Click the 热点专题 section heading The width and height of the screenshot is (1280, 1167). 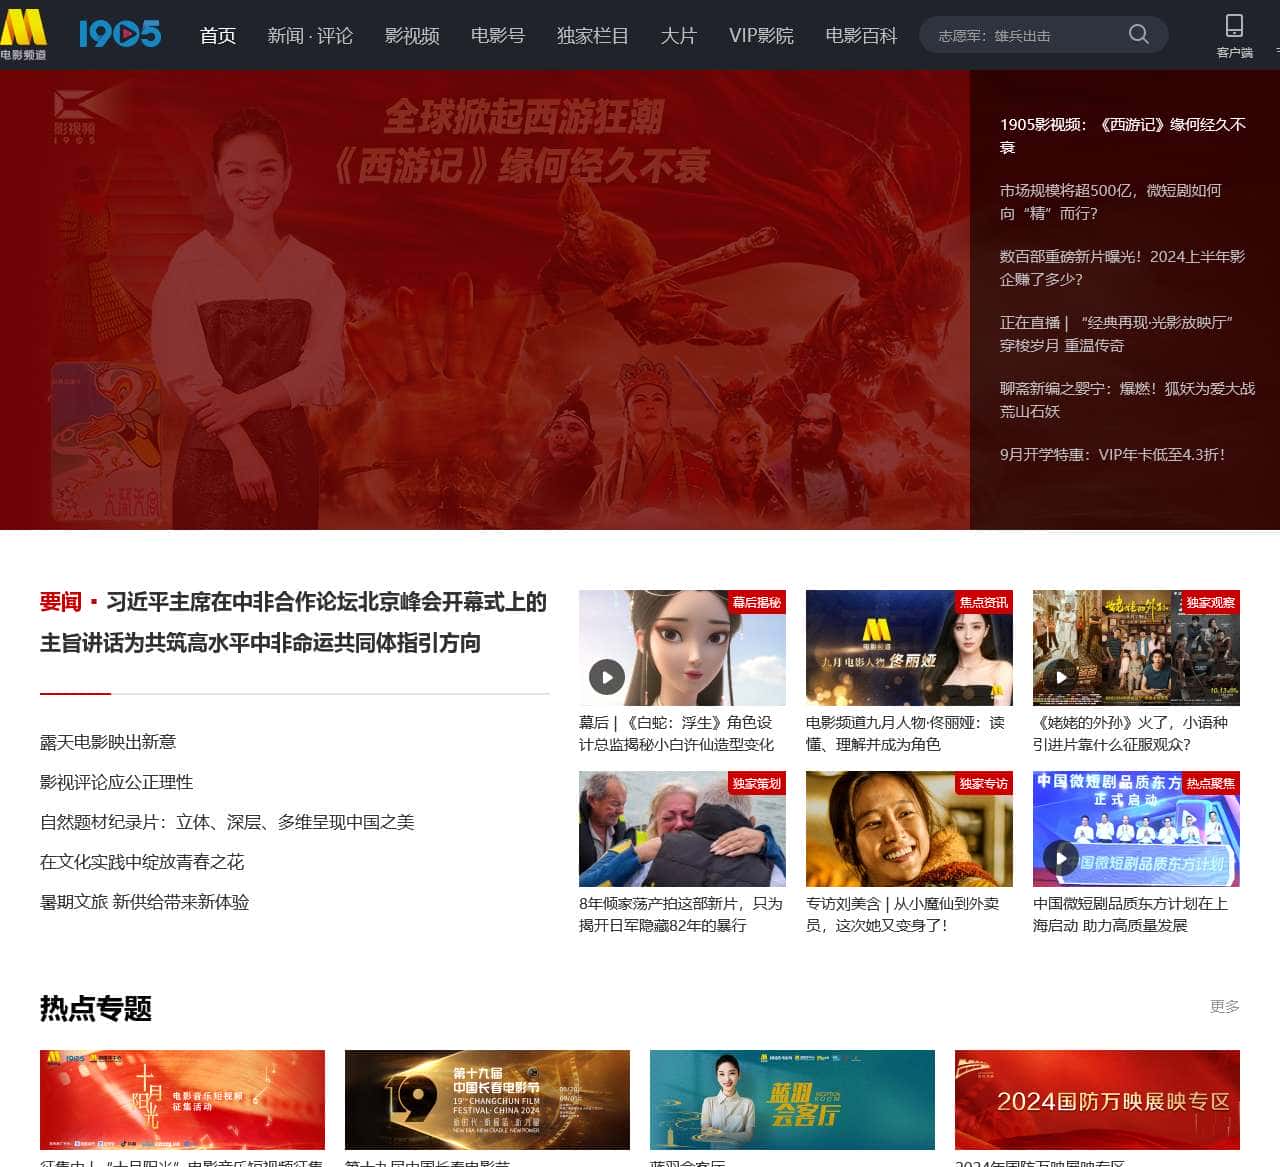(x=96, y=1008)
